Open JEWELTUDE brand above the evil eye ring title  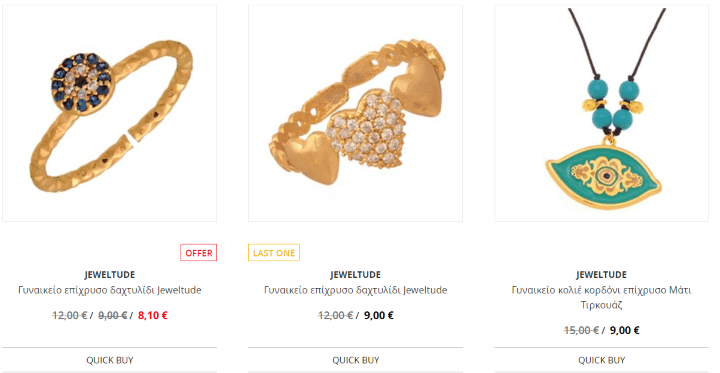point(110,275)
